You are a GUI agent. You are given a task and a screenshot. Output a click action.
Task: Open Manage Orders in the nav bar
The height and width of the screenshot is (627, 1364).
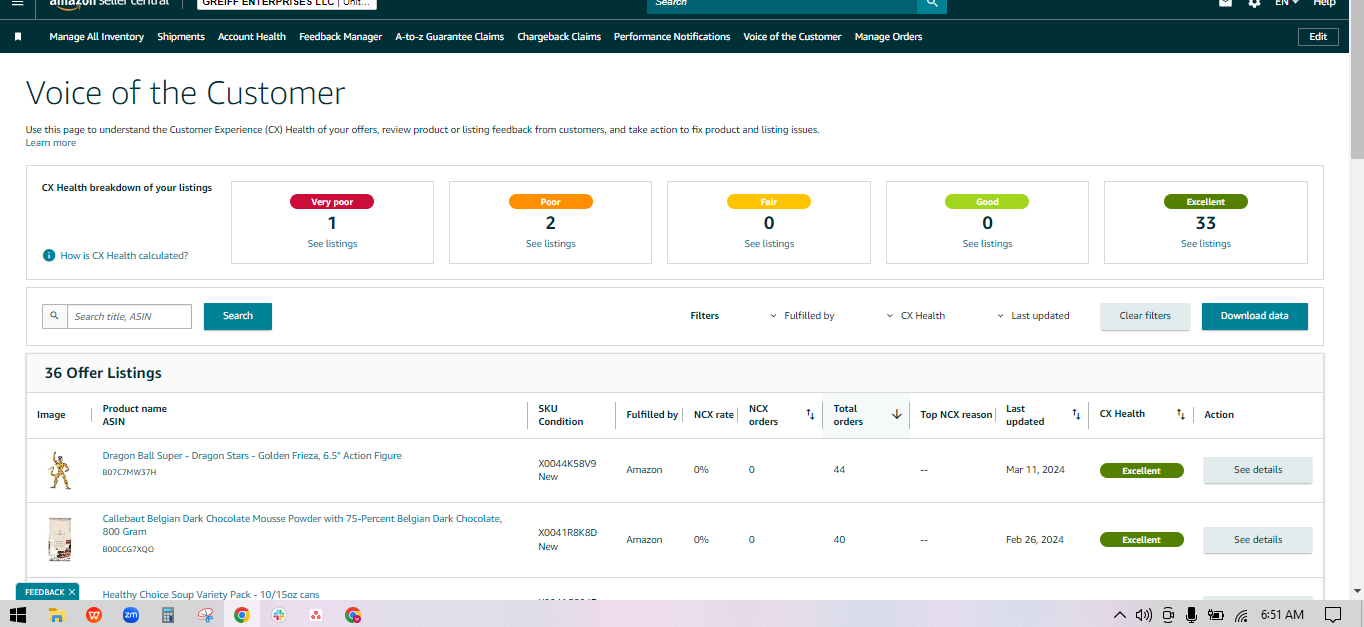tap(888, 37)
